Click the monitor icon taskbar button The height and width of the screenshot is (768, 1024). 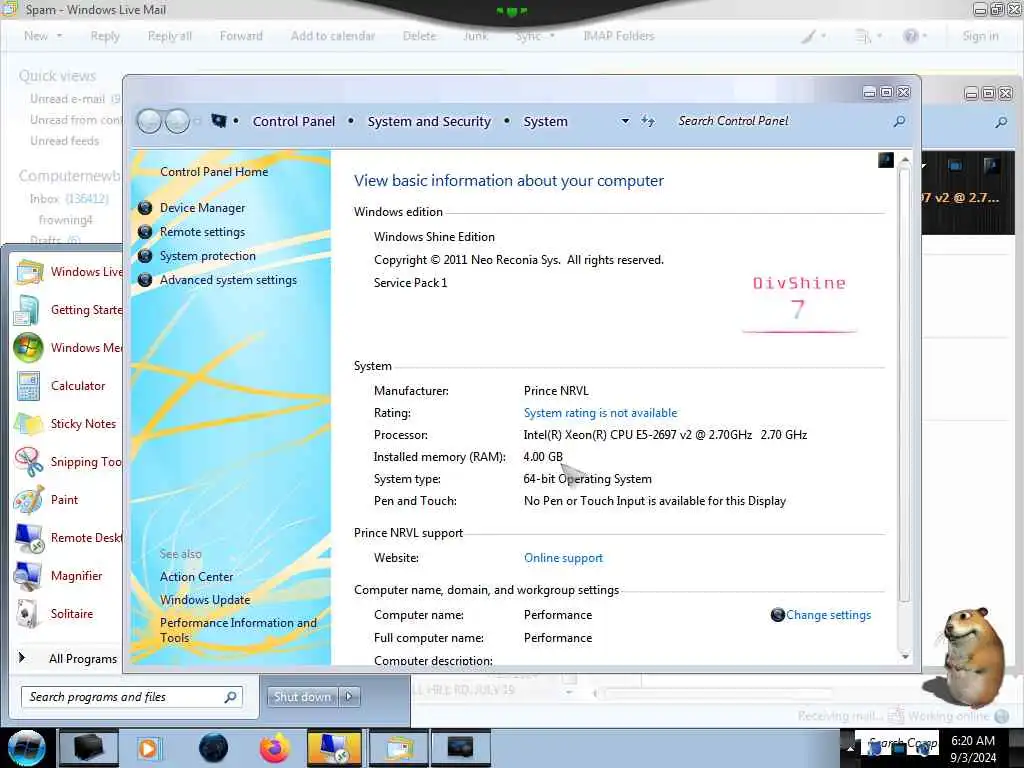[460, 748]
